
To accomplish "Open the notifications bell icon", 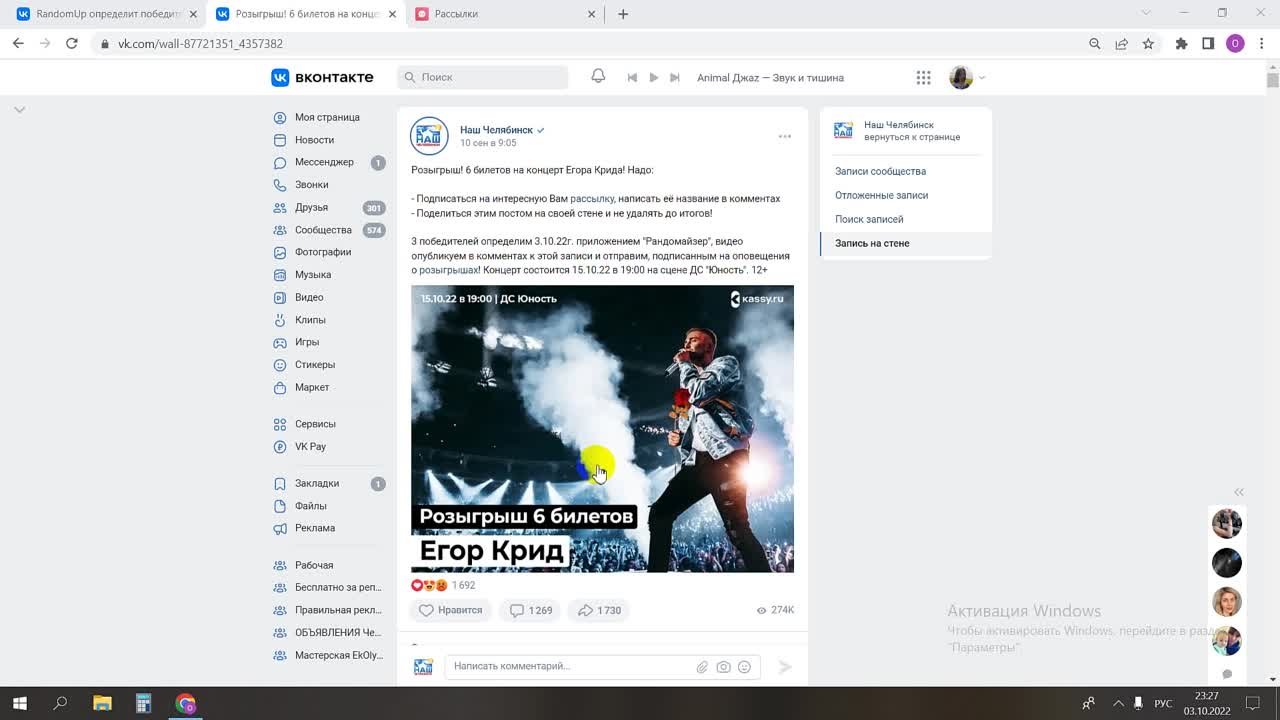I will point(598,77).
